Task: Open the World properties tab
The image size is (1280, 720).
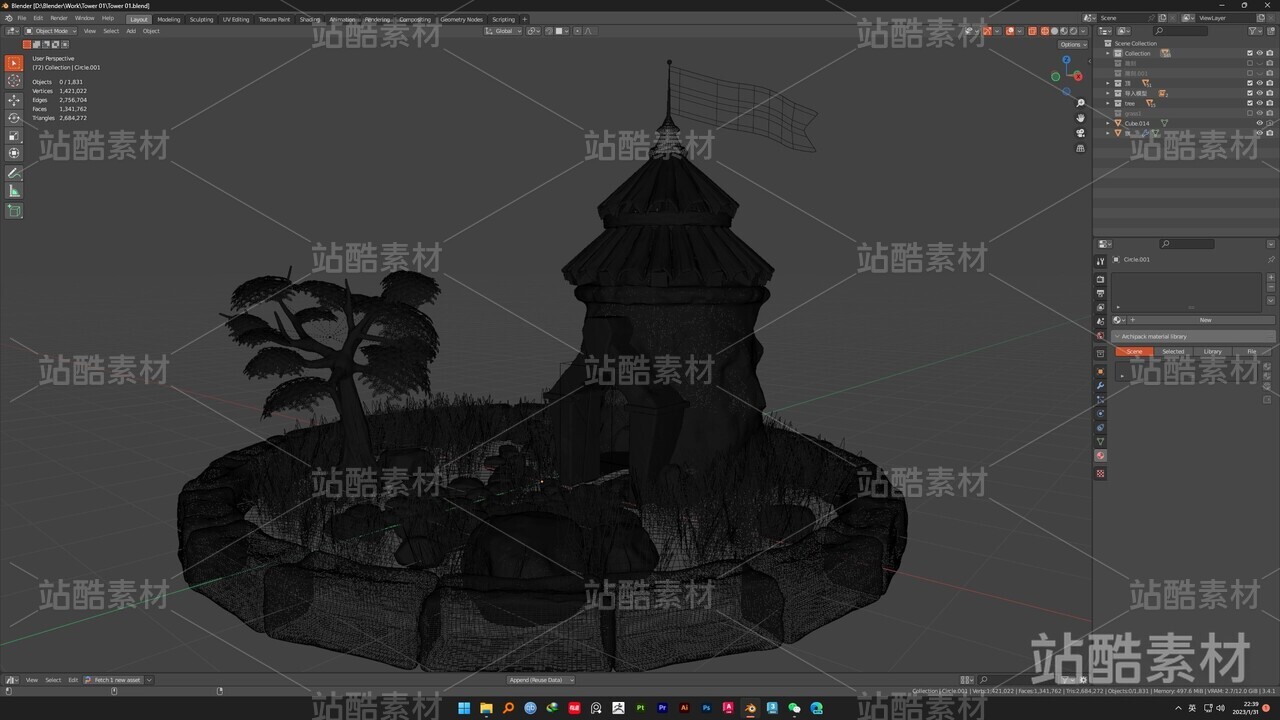Action: [x=1101, y=336]
